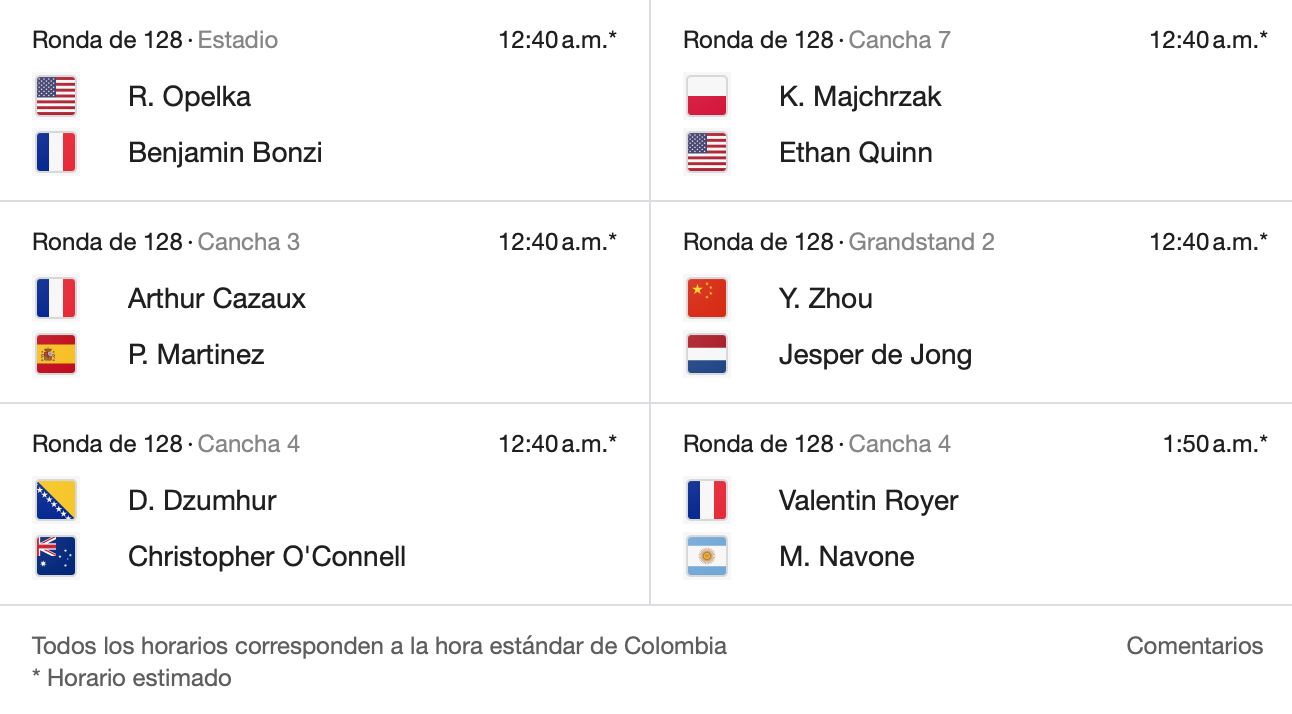The height and width of the screenshot is (714, 1292).
Task: Select the Netherlands flag next to Jesper de Jong
Action: coord(707,354)
